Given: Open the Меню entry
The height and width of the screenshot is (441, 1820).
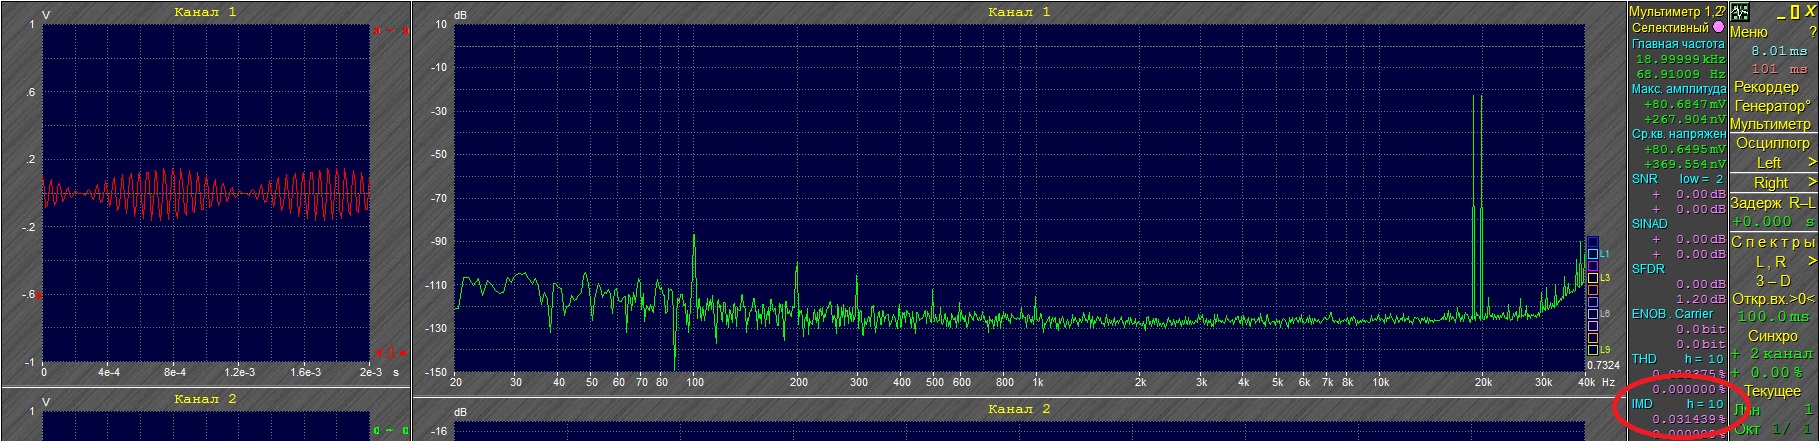Looking at the screenshot, I should (1749, 32).
